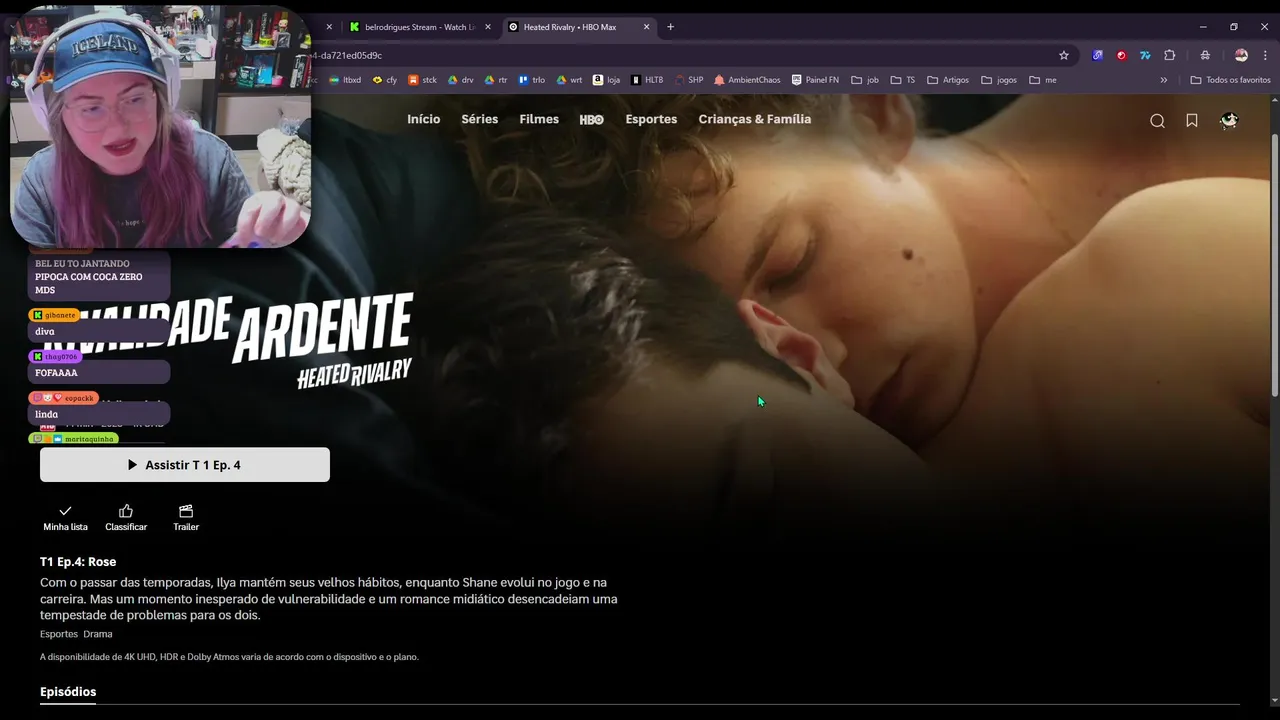The width and height of the screenshot is (1280, 720).
Task: Open the stck bookmark
Action: (423, 80)
